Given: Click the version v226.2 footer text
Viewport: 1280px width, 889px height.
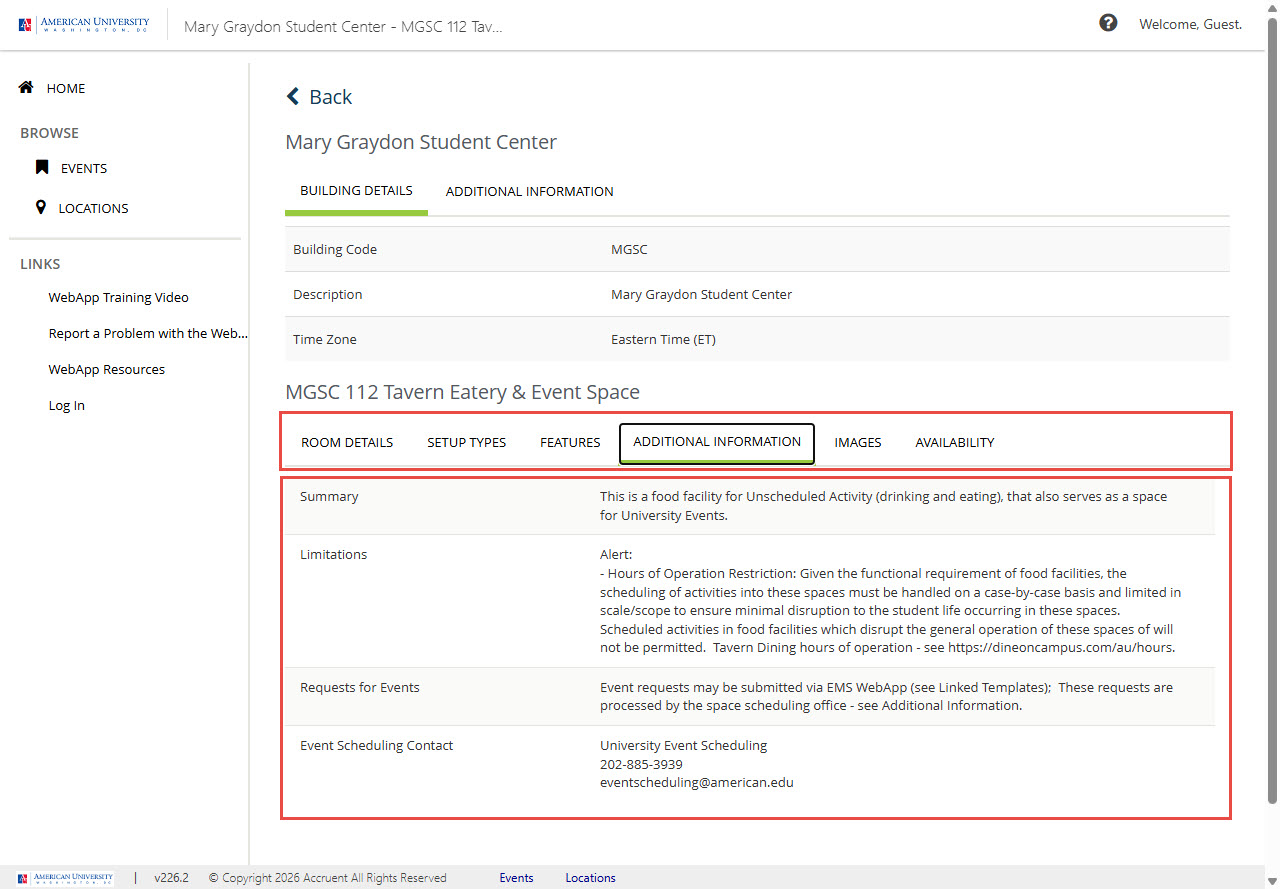Looking at the screenshot, I should click(171, 878).
